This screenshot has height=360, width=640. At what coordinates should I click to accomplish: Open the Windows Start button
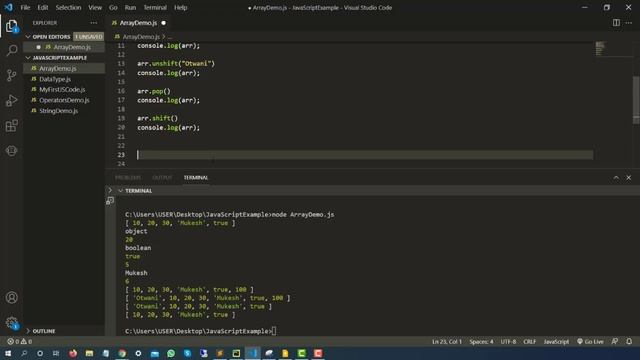tap(8, 353)
